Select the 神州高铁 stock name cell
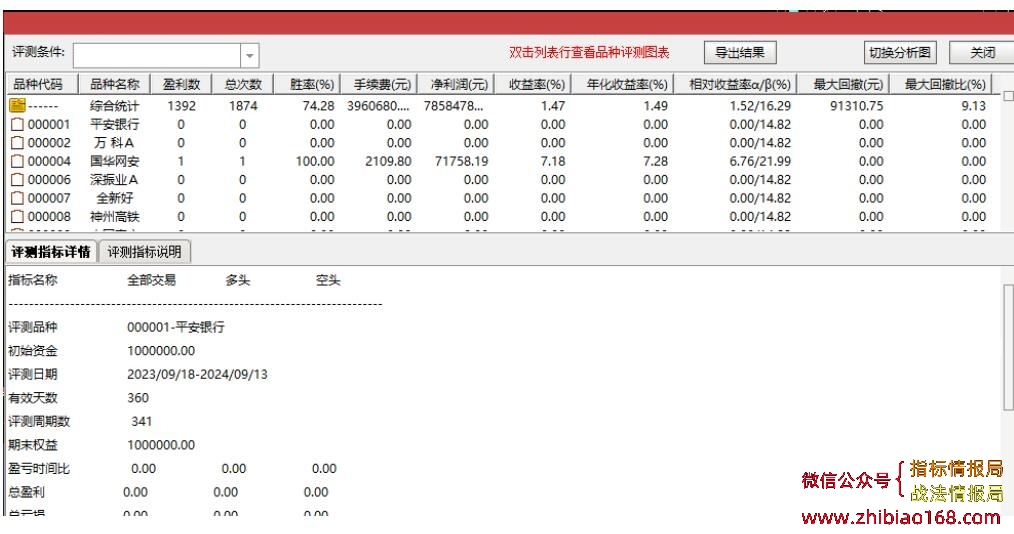 [114, 216]
